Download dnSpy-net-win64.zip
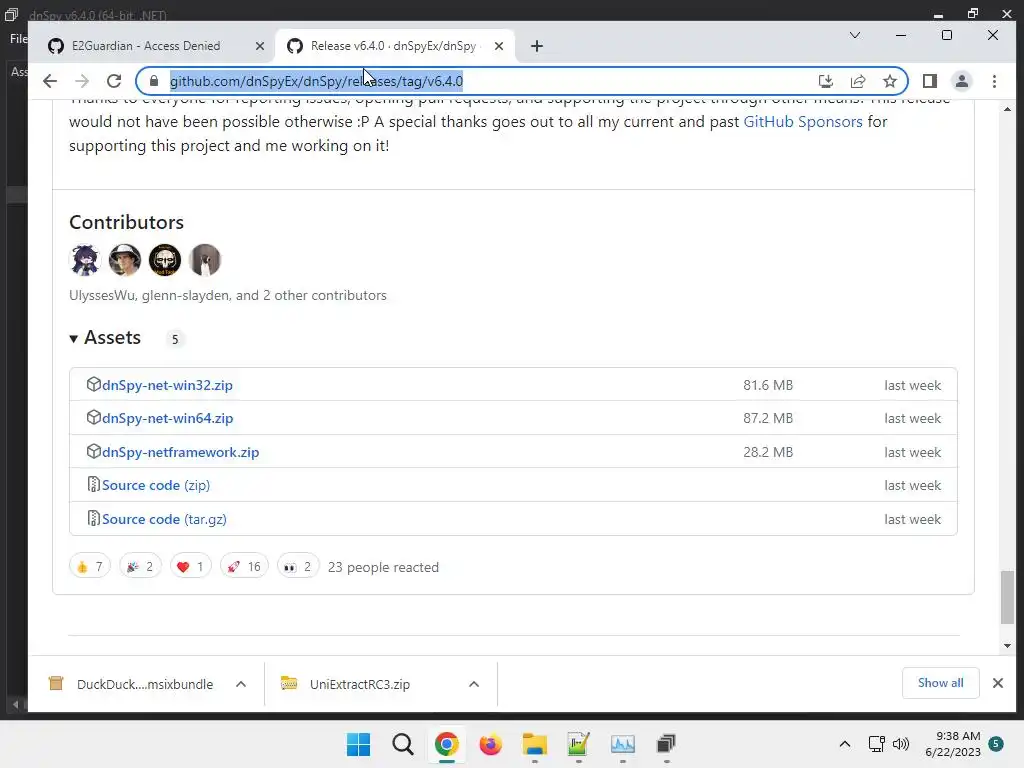The height and width of the screenshot is (768, 1024). pos(167,418)
